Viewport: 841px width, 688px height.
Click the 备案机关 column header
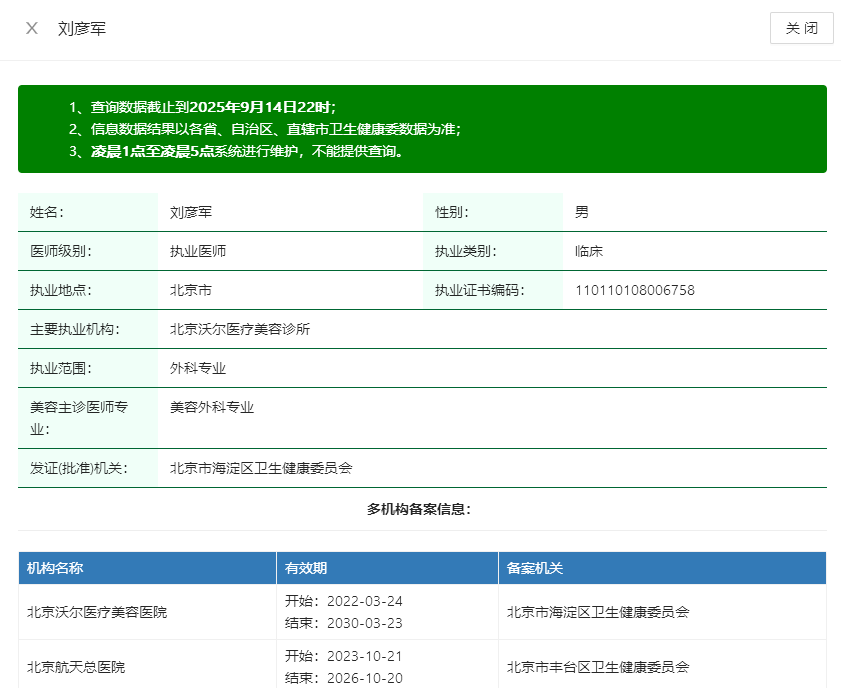coord(535,568)
